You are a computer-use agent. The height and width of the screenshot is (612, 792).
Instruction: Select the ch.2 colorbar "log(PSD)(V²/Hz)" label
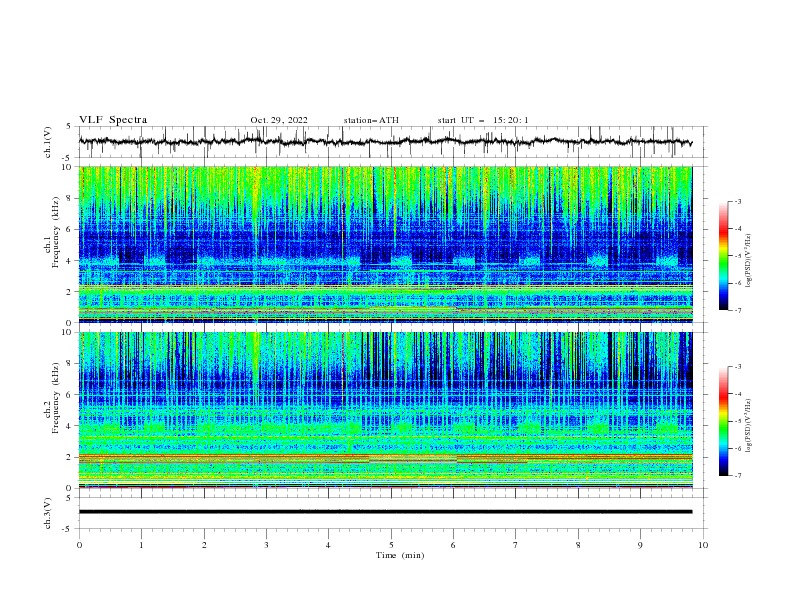(749, 426)
